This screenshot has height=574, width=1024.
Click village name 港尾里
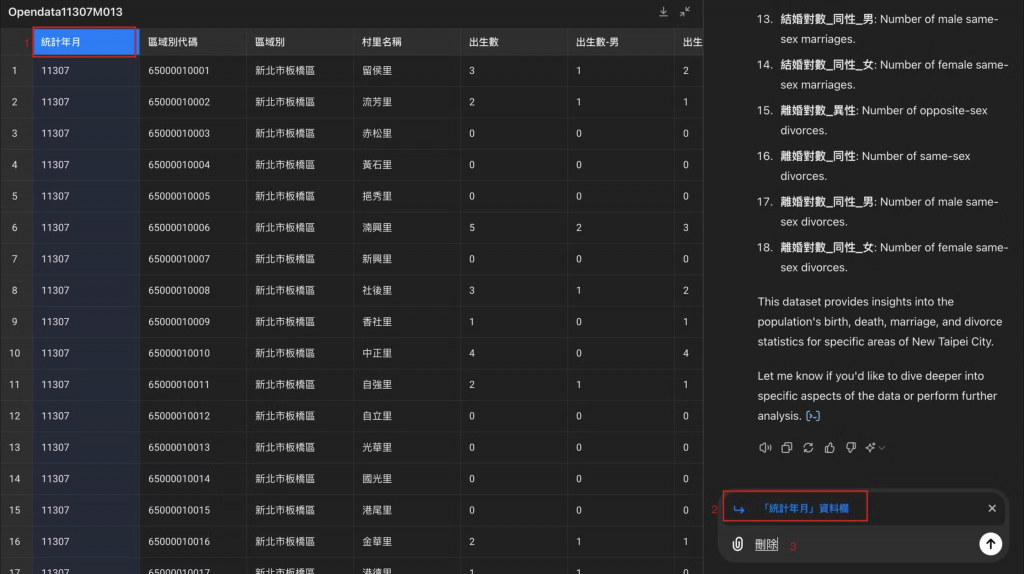click(x=377, y=510)
